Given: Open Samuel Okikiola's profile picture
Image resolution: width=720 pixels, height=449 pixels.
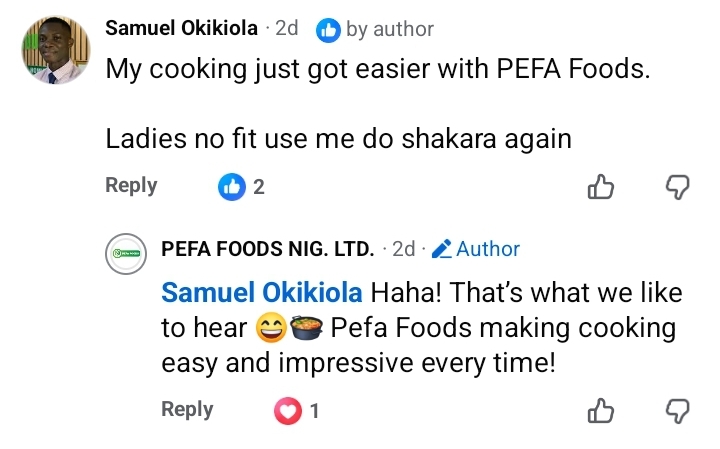Looking at the screenshot, I should coord(58,52).
